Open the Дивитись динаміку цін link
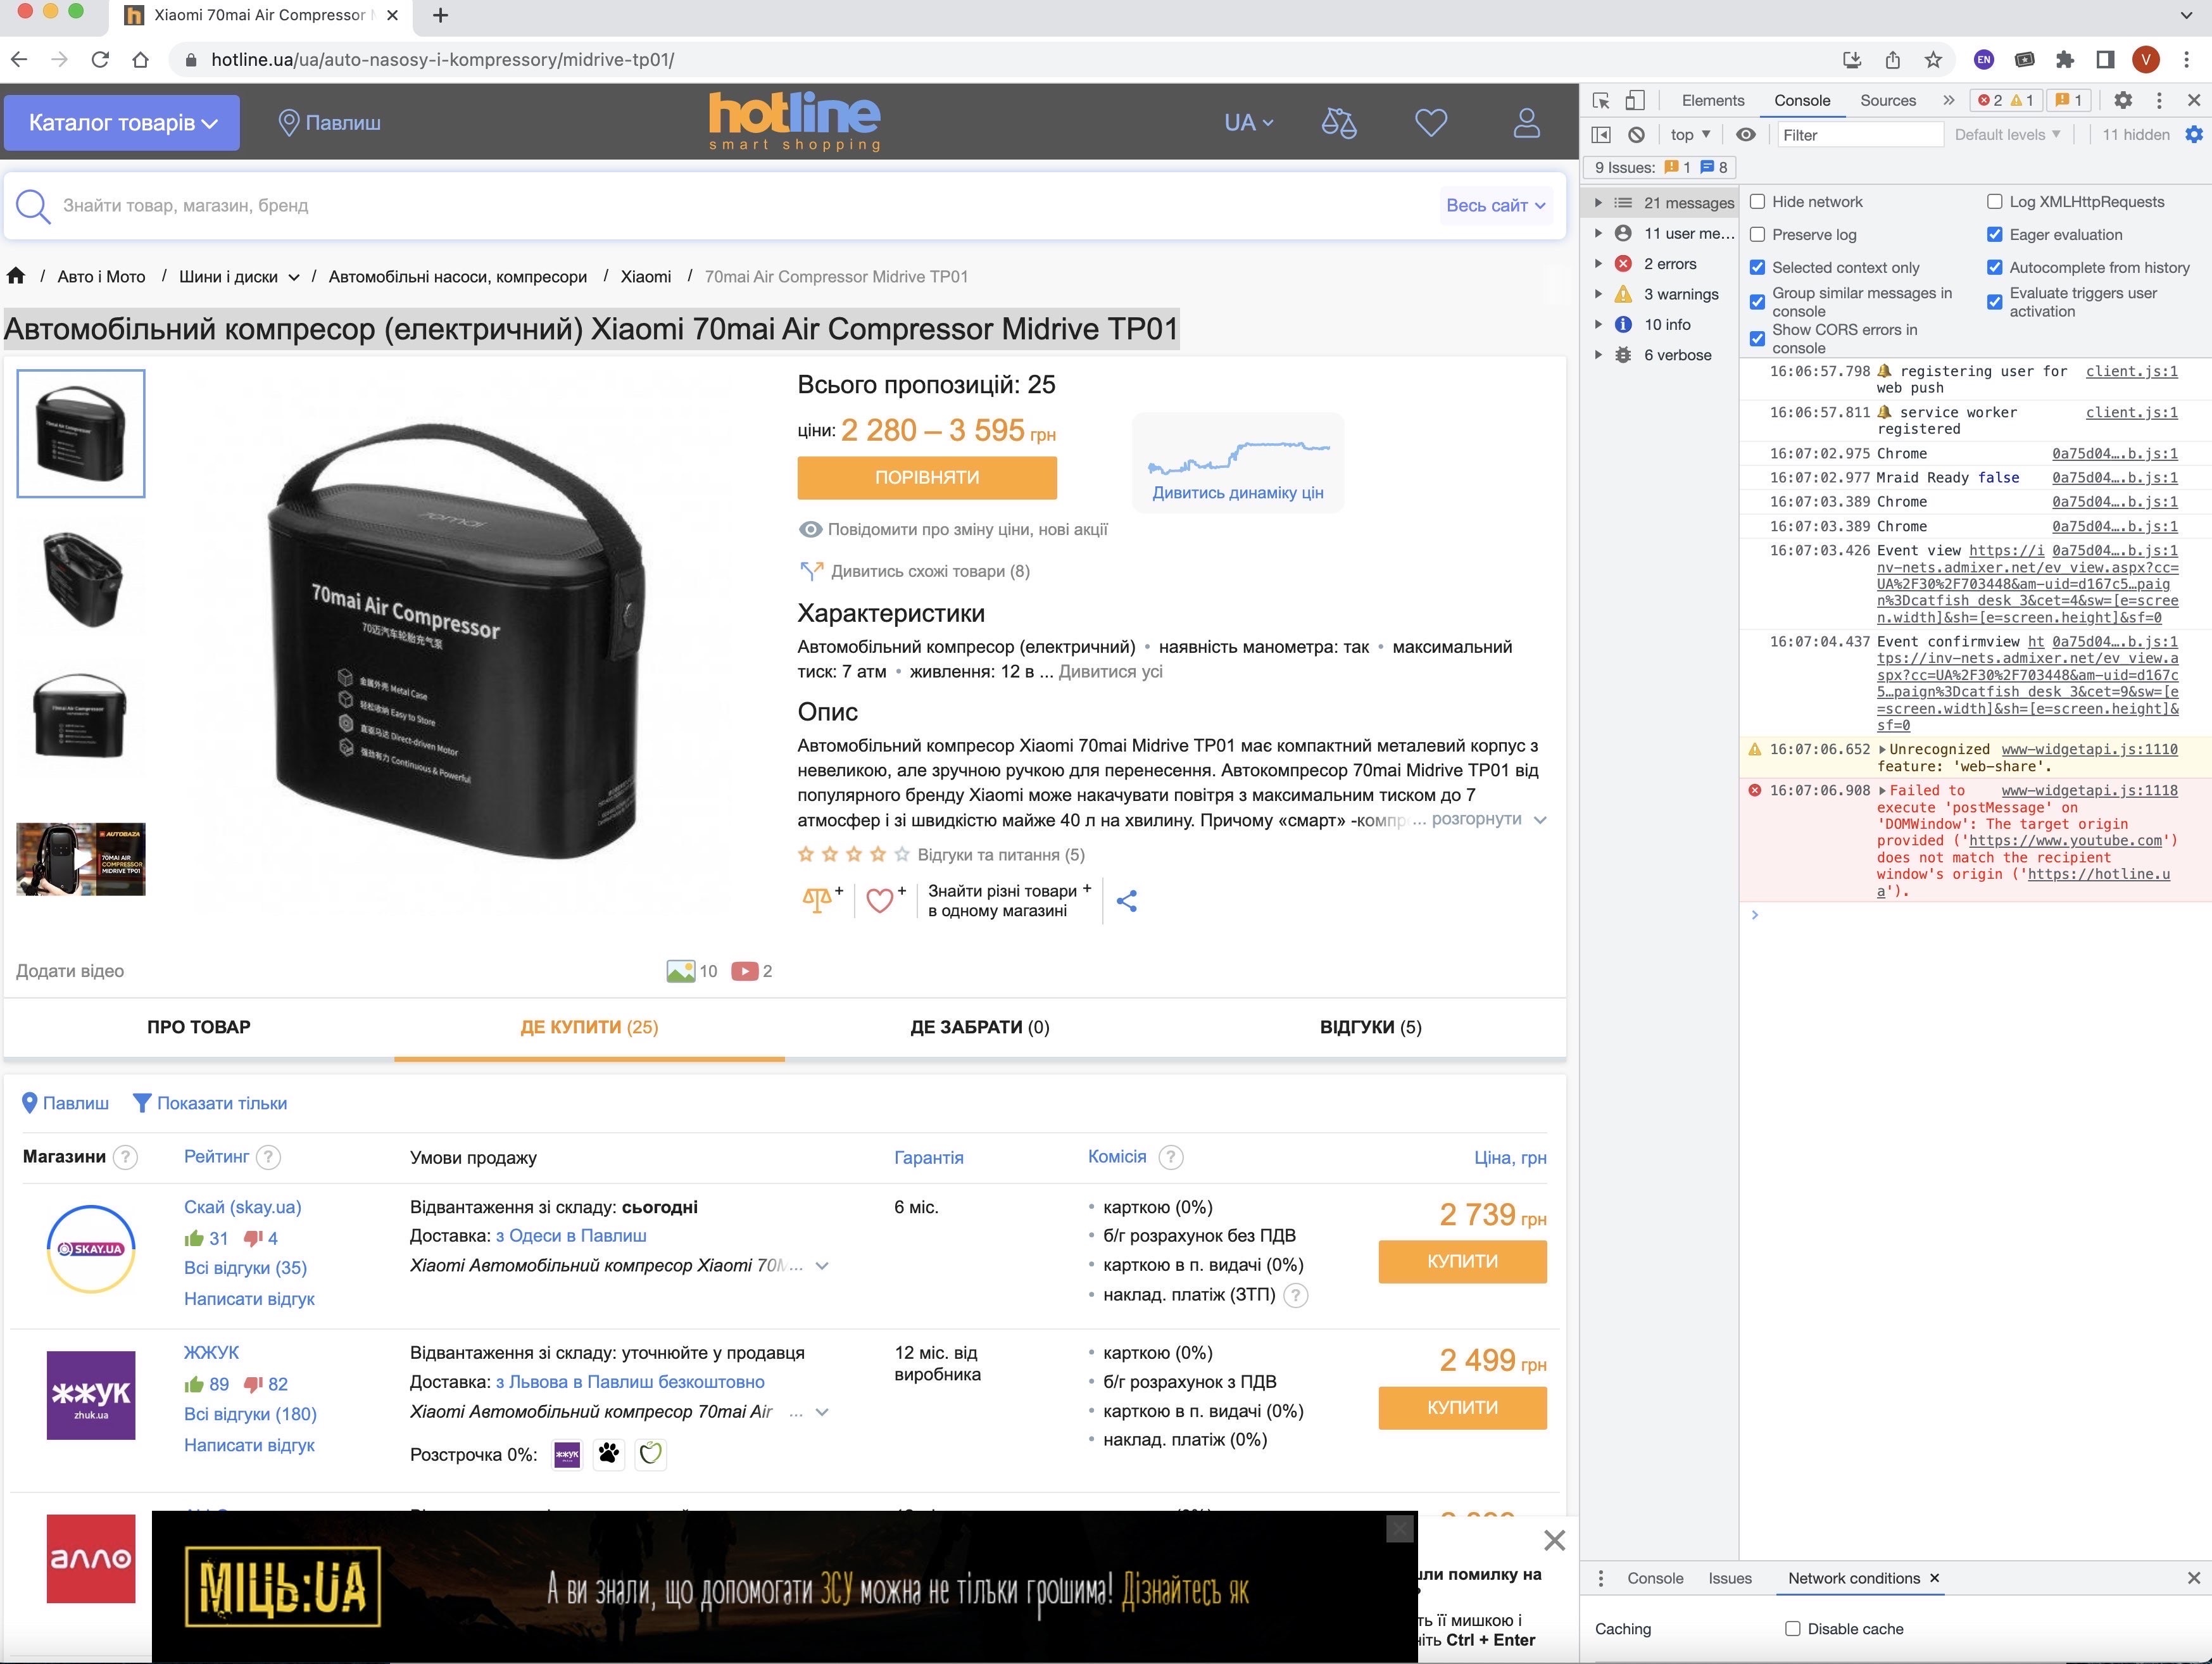 click(1237, 493)
